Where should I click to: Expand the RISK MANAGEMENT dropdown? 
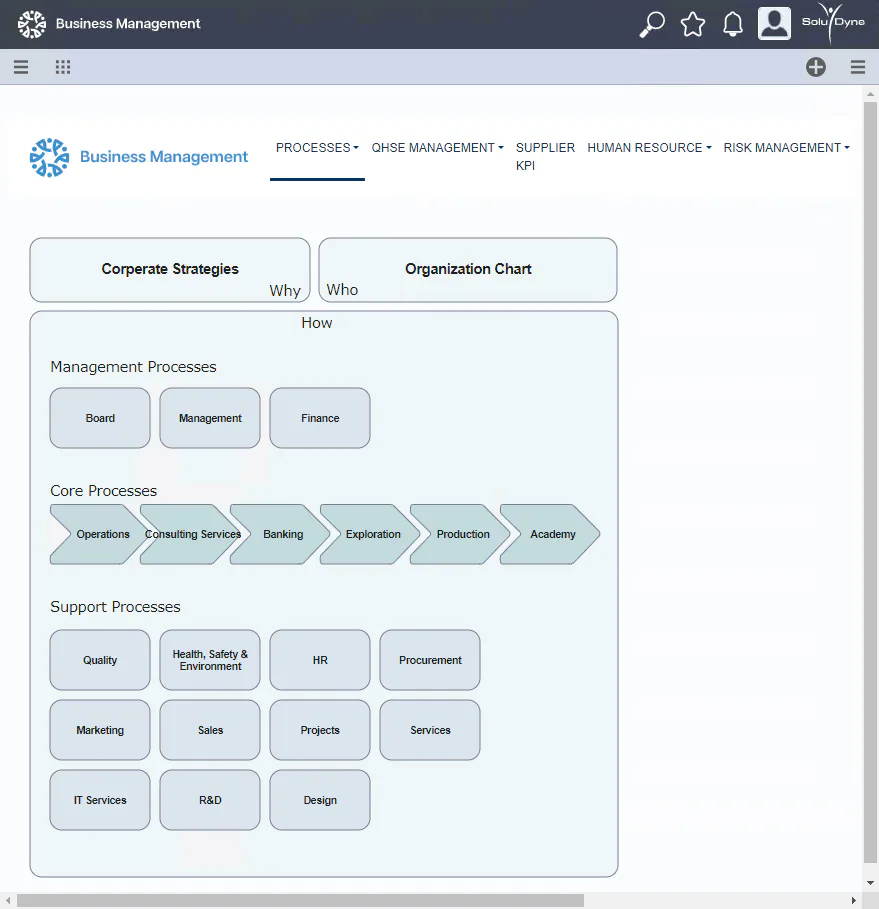click(x=786, y=148)
